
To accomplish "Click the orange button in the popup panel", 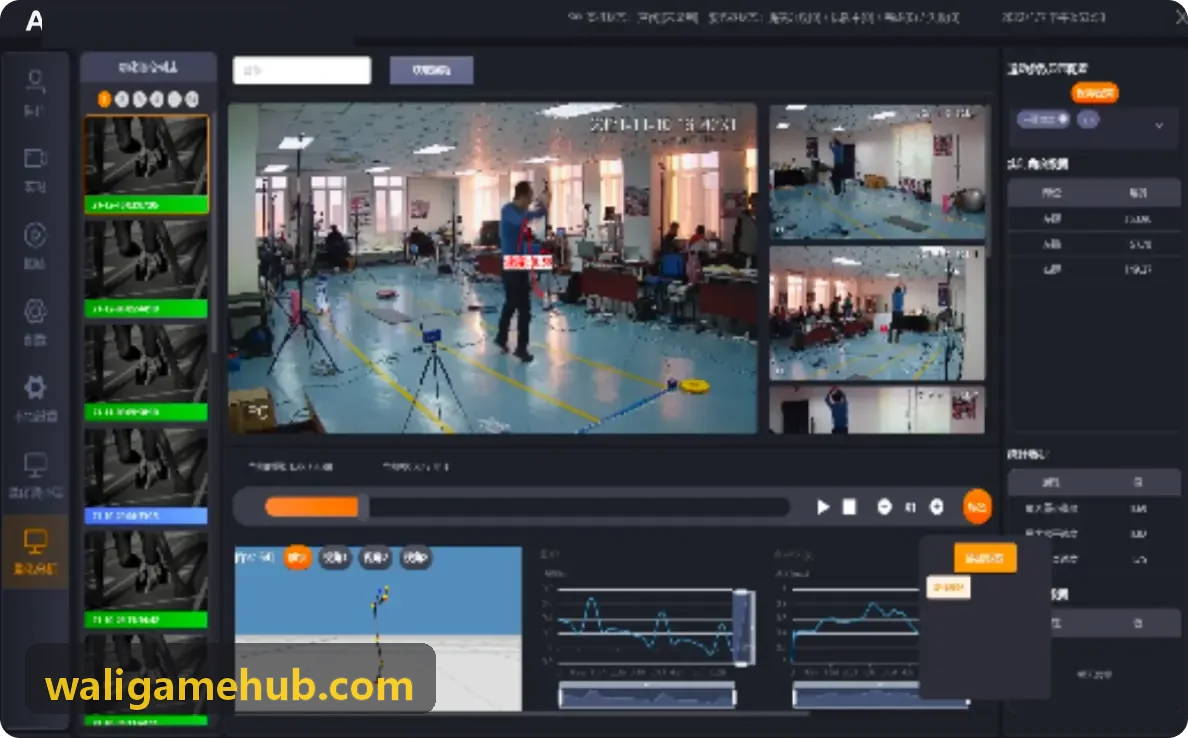I will (x=984, y=558).
